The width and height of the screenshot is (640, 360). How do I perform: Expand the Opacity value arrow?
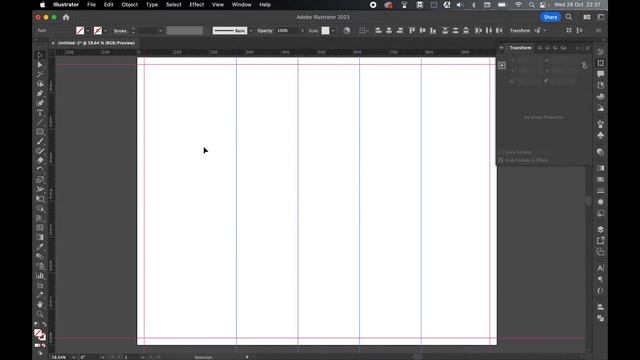coord(302,31)
